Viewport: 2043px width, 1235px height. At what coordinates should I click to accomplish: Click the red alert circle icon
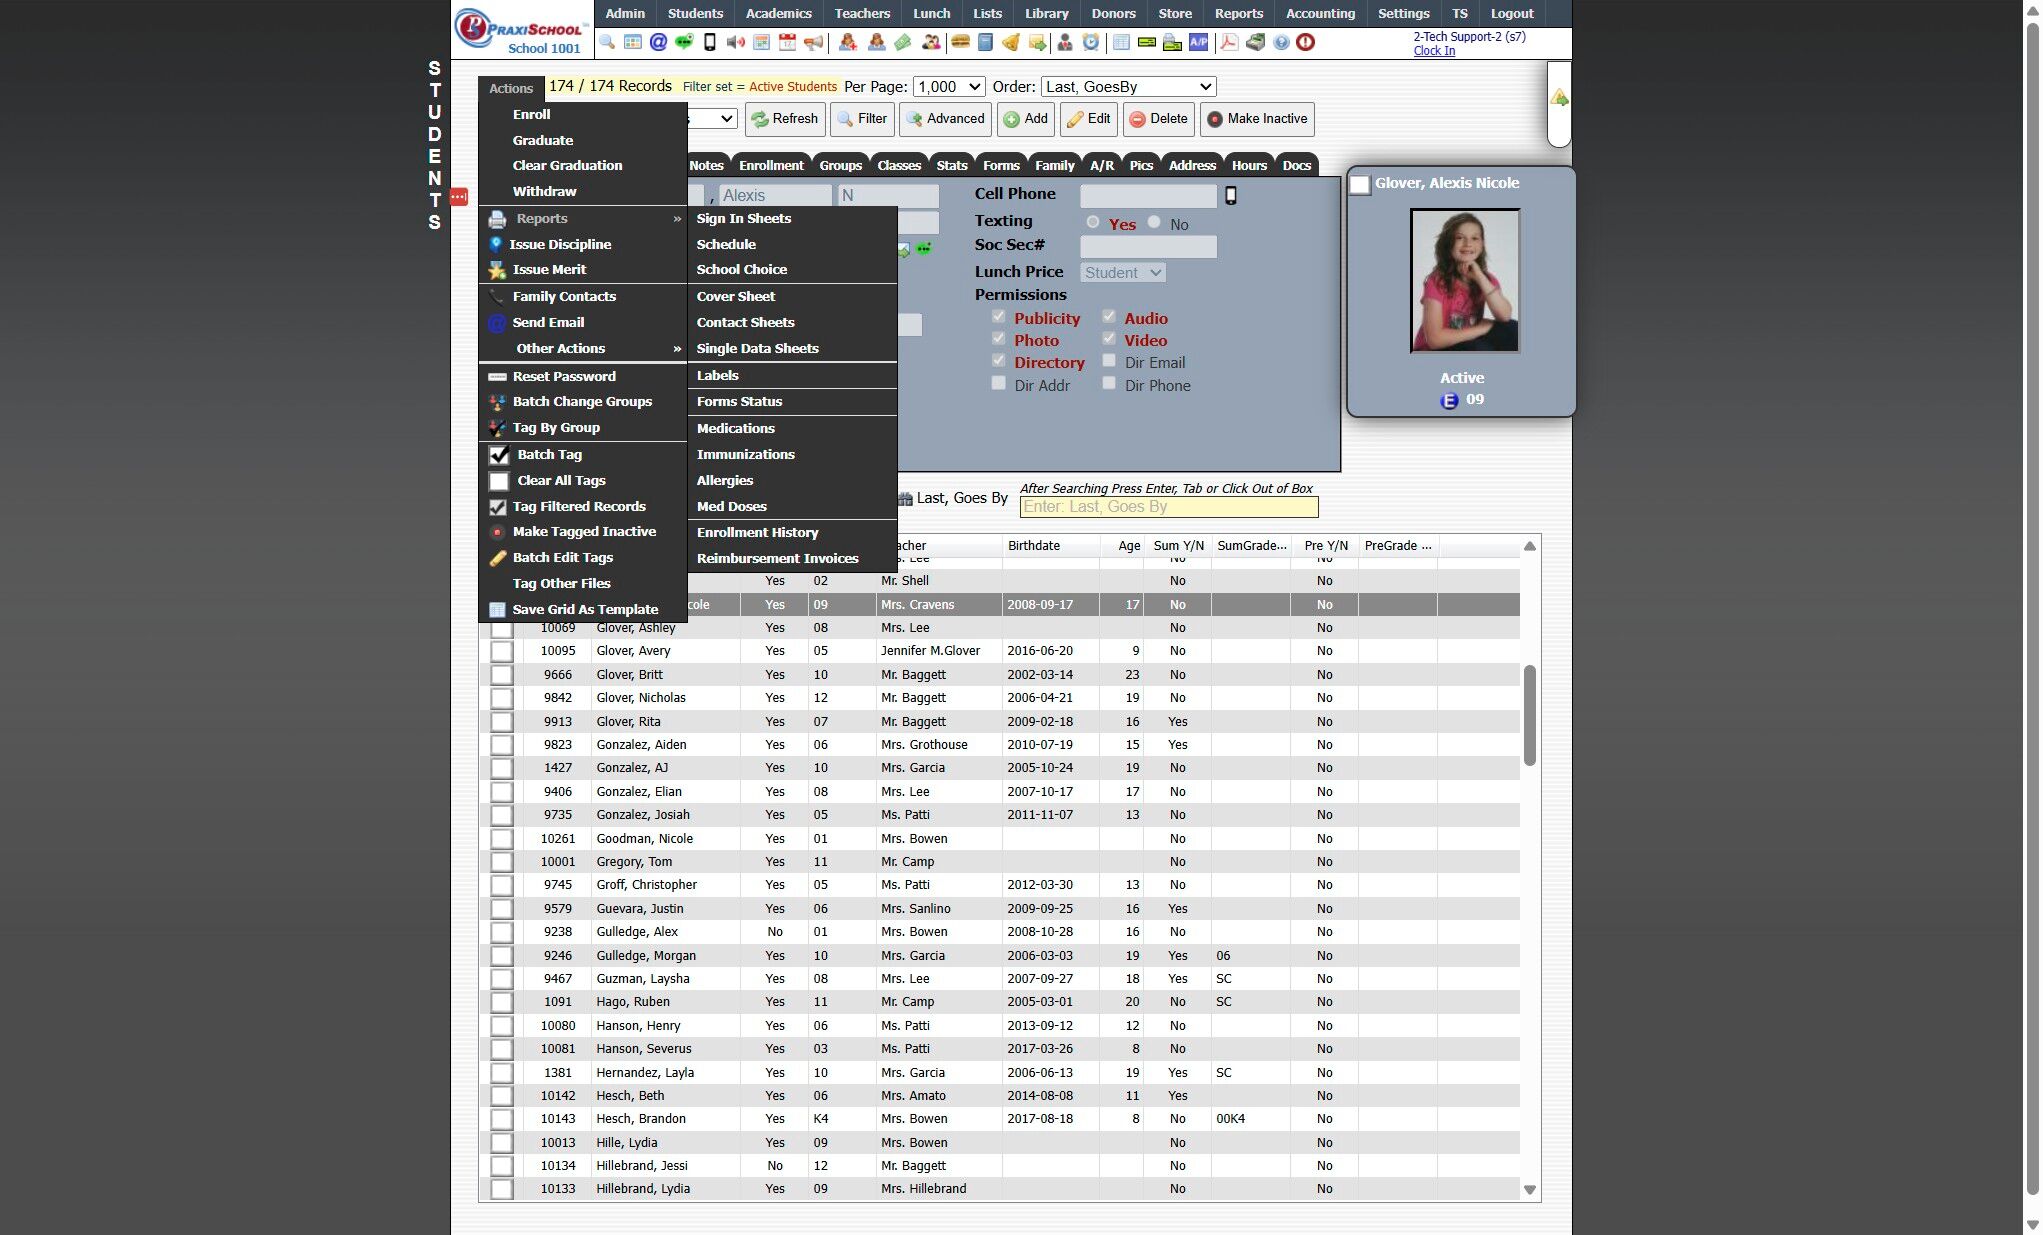pyautogui.click(x=1305, y=42)
